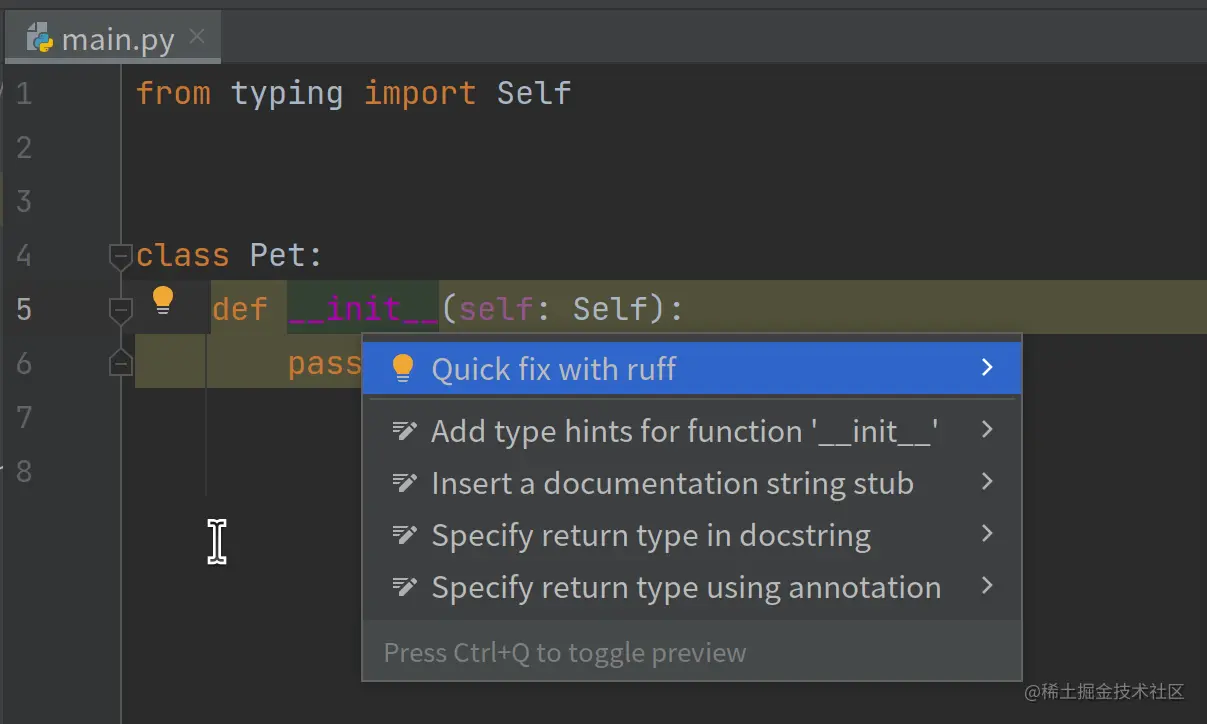
Task: Click line number 3 in the gutter
Action: 24,201
